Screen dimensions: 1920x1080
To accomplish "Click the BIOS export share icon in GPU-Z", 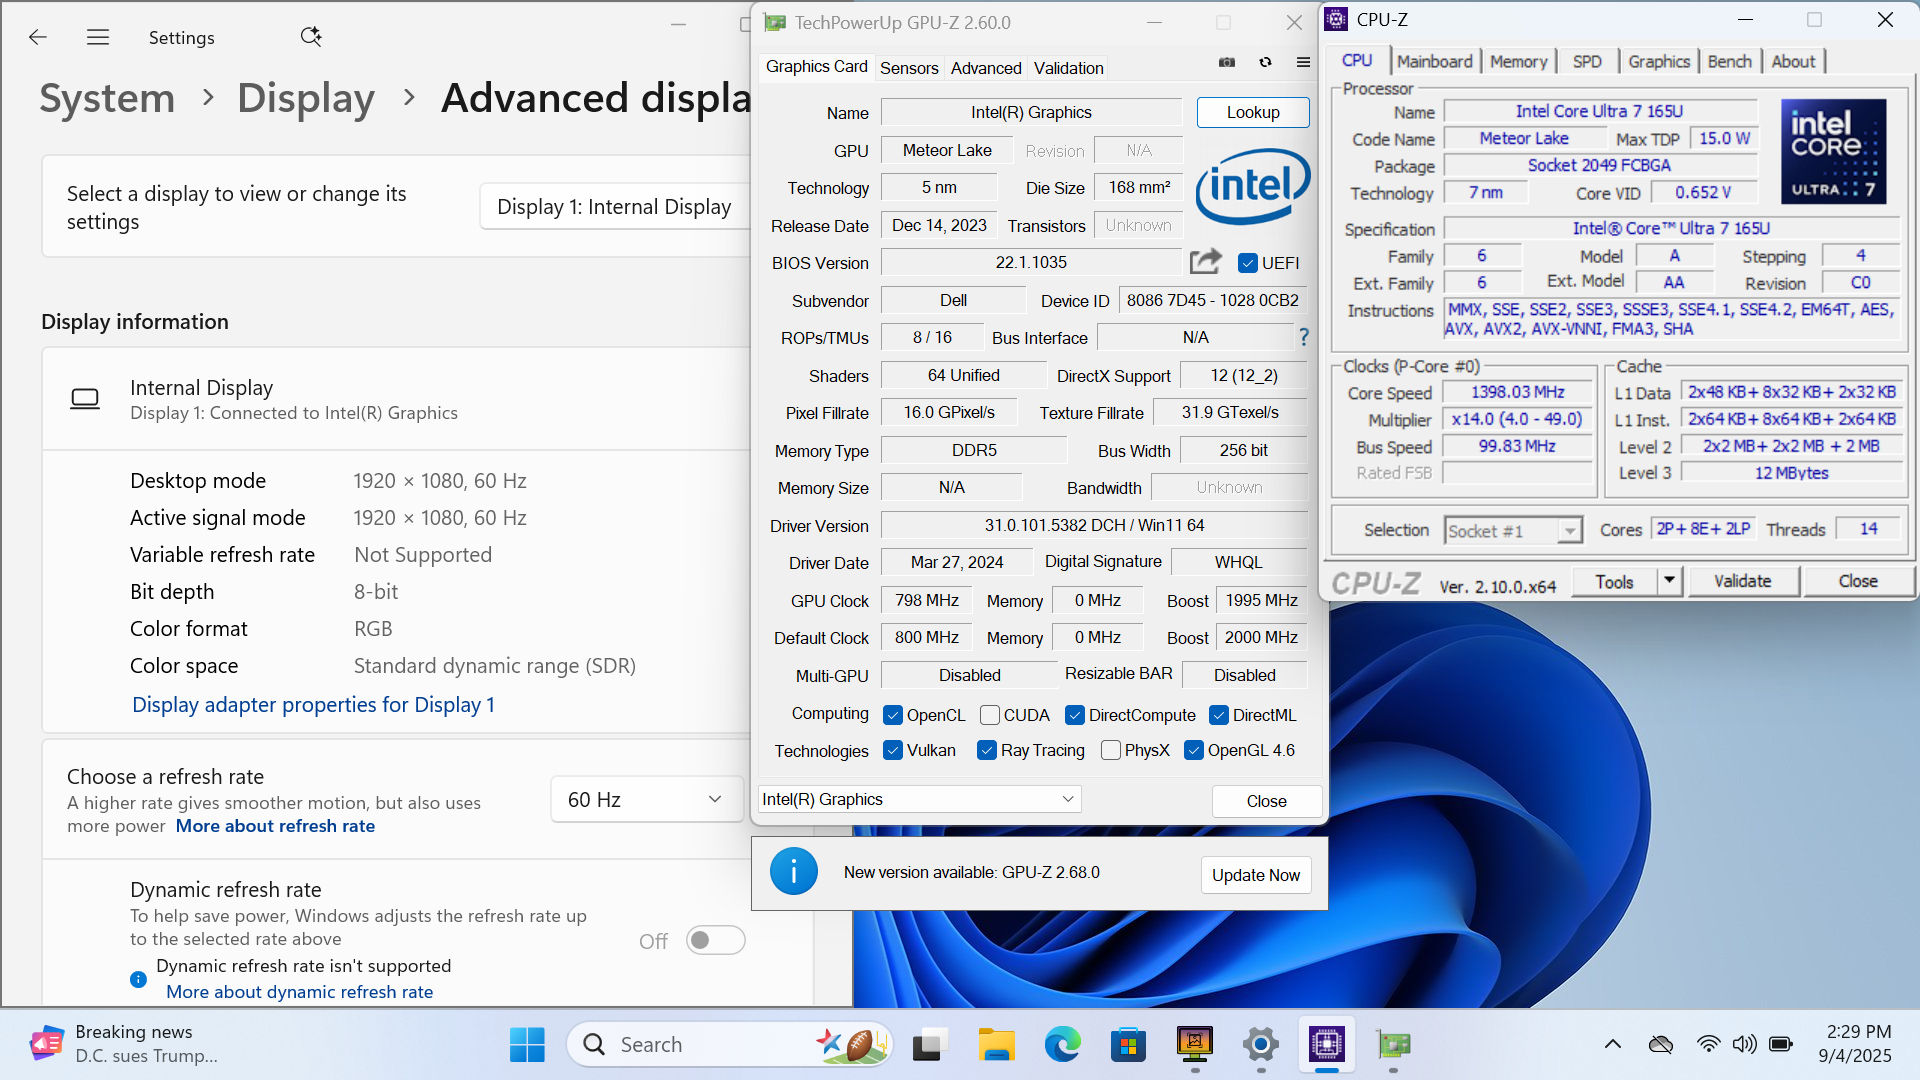I will point(1206,262).
